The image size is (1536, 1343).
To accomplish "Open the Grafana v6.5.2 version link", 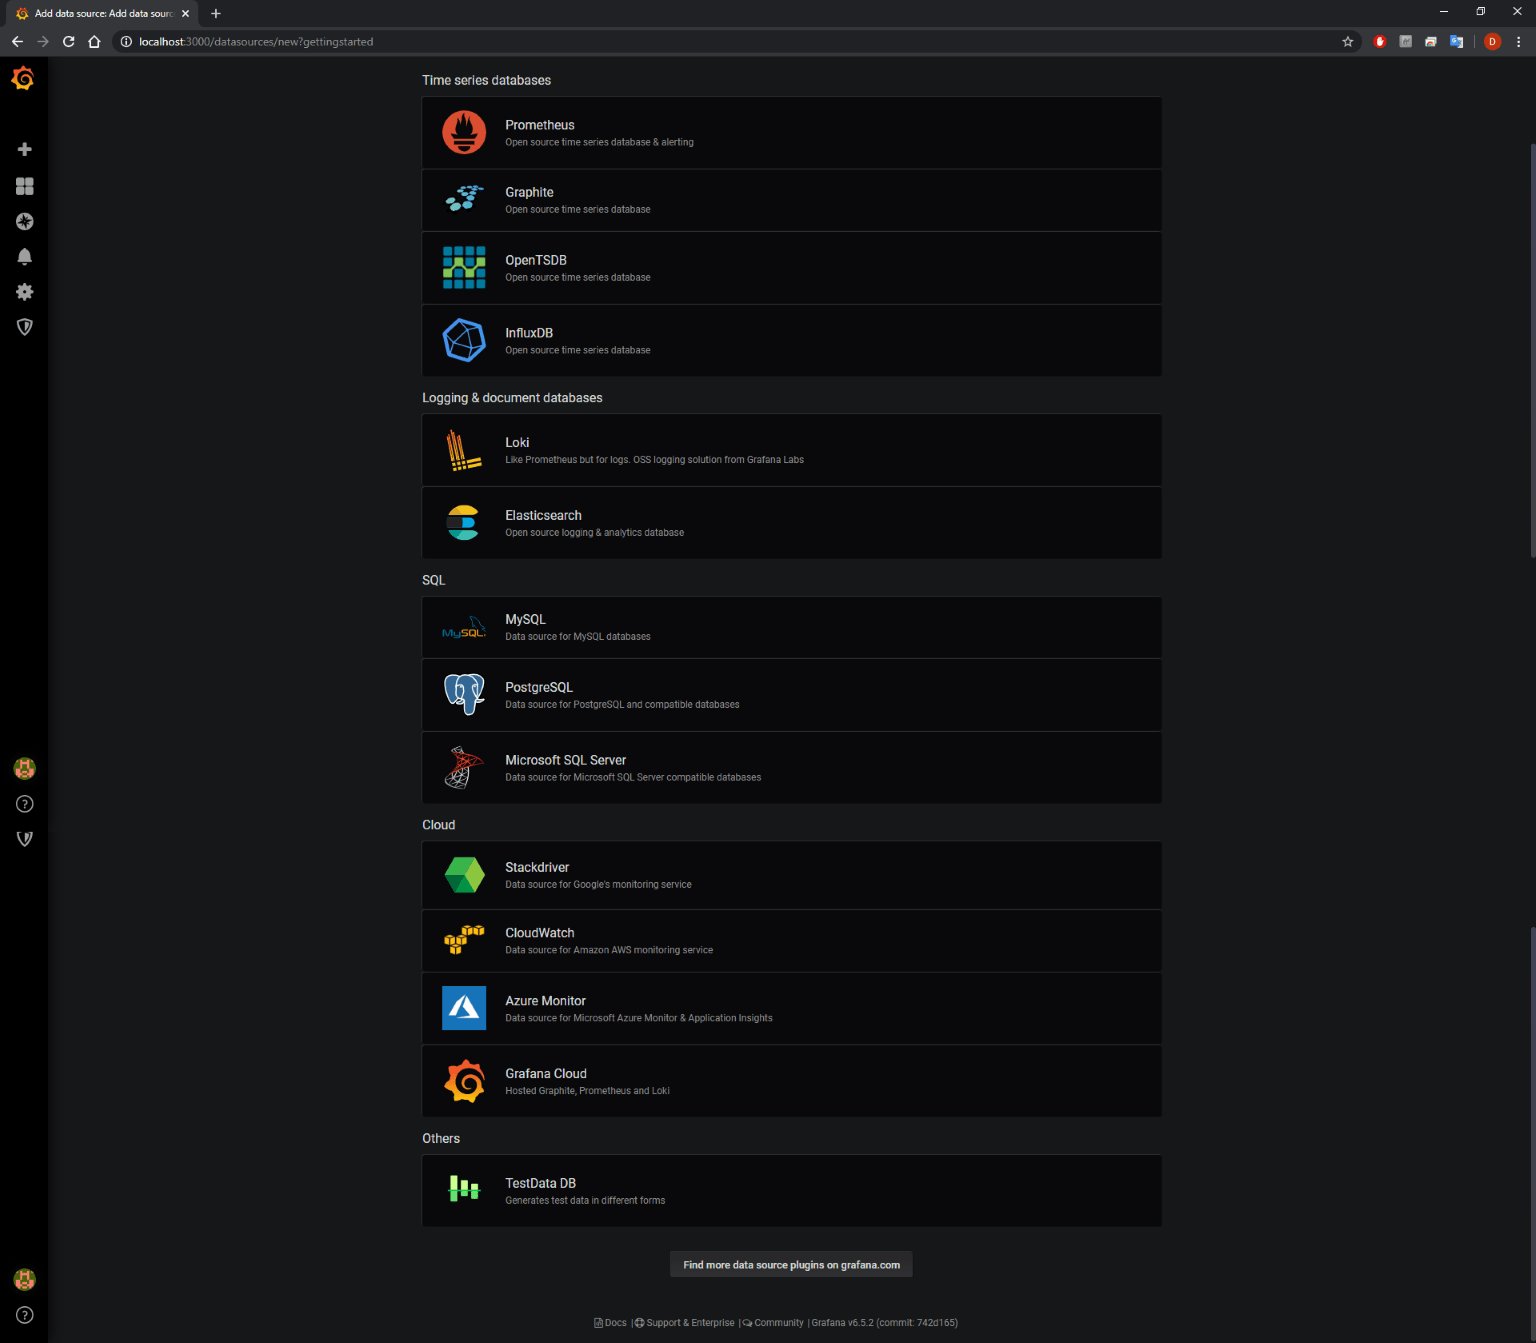I will [885, 1322].
